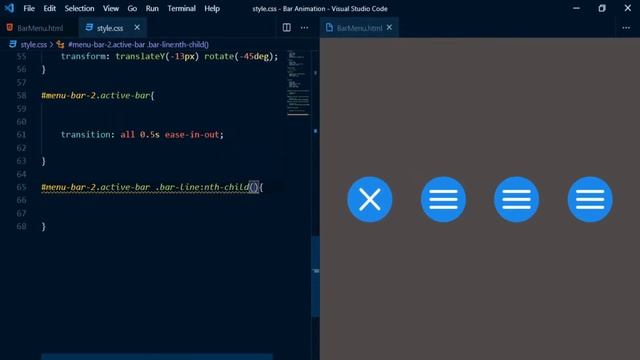Open the Terminal menu
This screenshot has height=360, width=640.
[181, 9]
